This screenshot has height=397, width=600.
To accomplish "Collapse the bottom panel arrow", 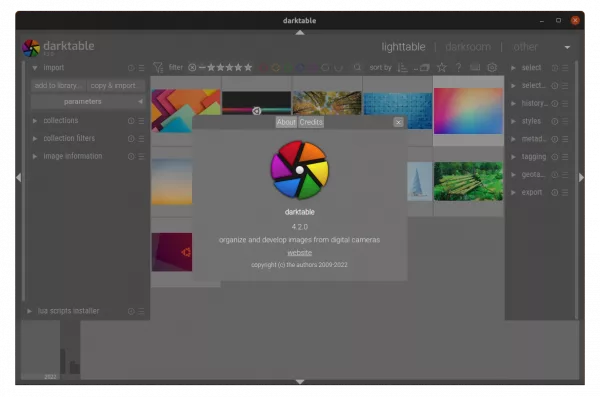I will 300,382.
